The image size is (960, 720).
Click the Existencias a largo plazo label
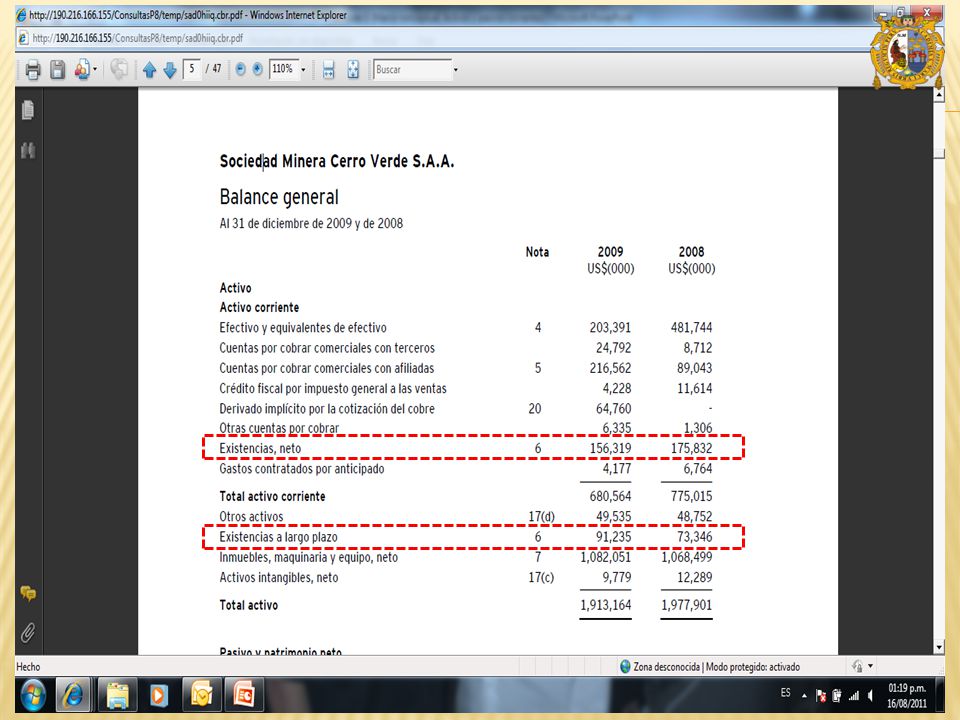(x=279, y=537)
